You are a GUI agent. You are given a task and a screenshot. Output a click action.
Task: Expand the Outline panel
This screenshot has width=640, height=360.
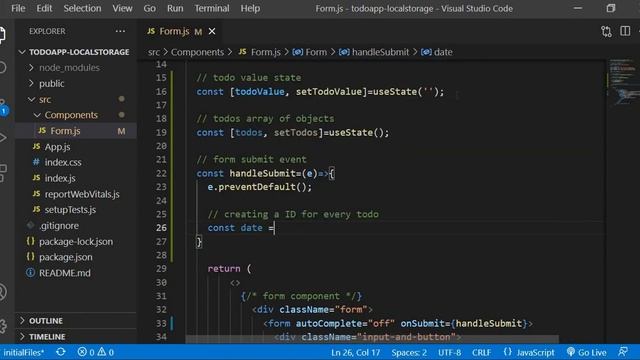coord(76,321)
